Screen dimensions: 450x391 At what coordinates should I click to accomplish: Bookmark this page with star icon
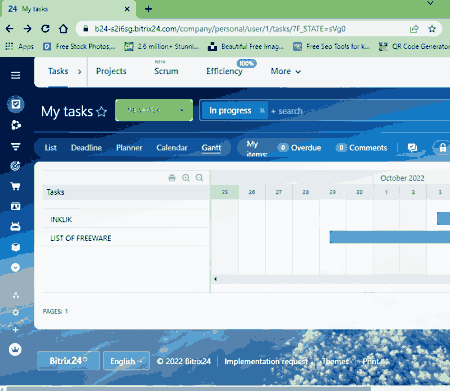[432, 29]
